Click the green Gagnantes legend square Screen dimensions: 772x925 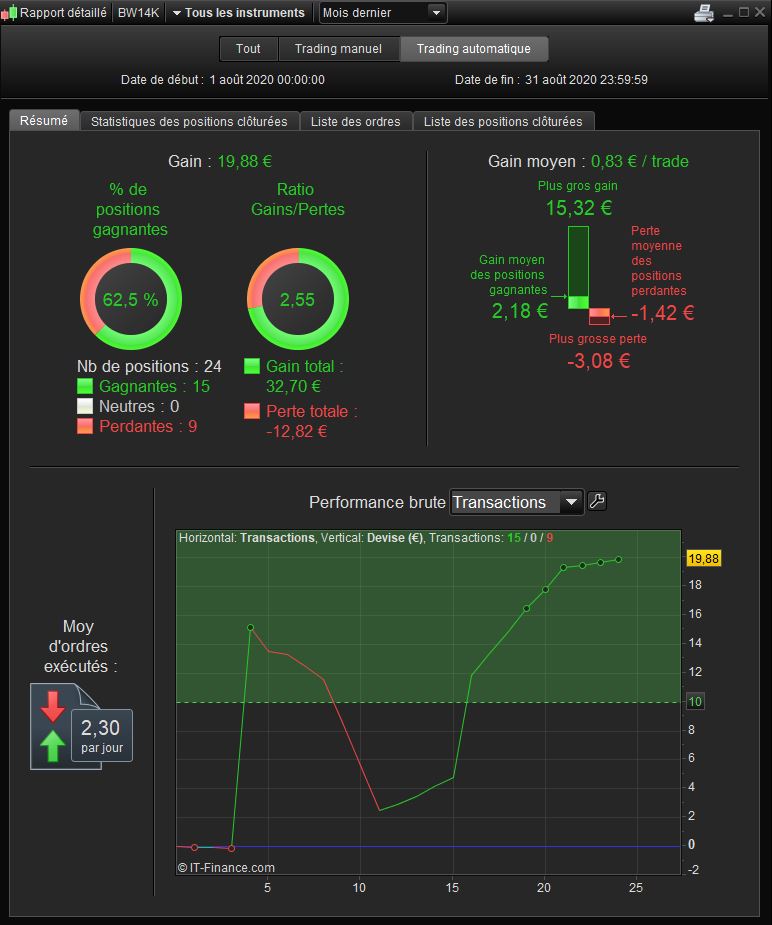(x=85, y=386)
